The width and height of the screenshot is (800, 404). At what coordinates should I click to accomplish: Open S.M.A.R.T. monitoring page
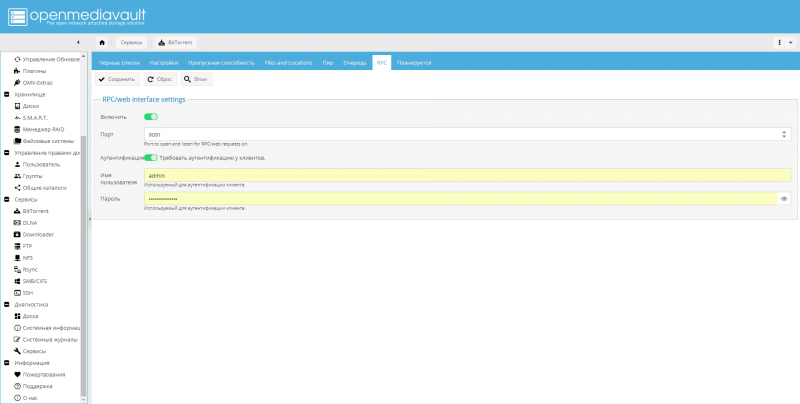[x=35, y=118]
